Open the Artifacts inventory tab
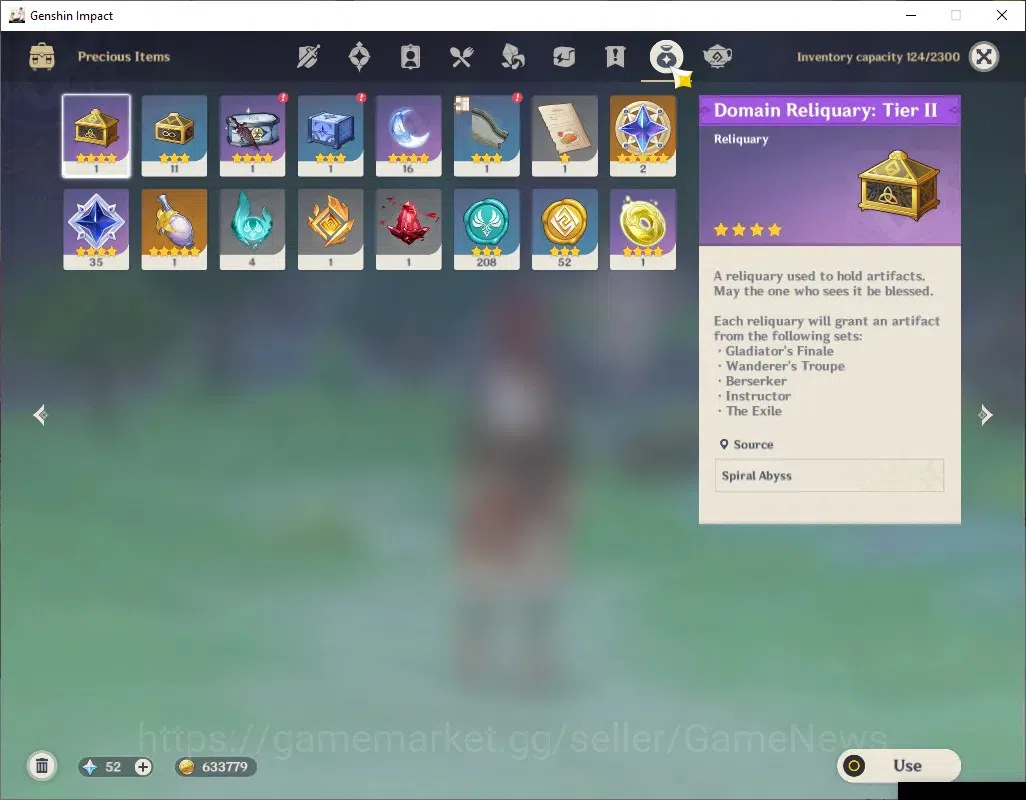Image resolution: width=1026 pixels, height=800 pixels. [359, 57]
